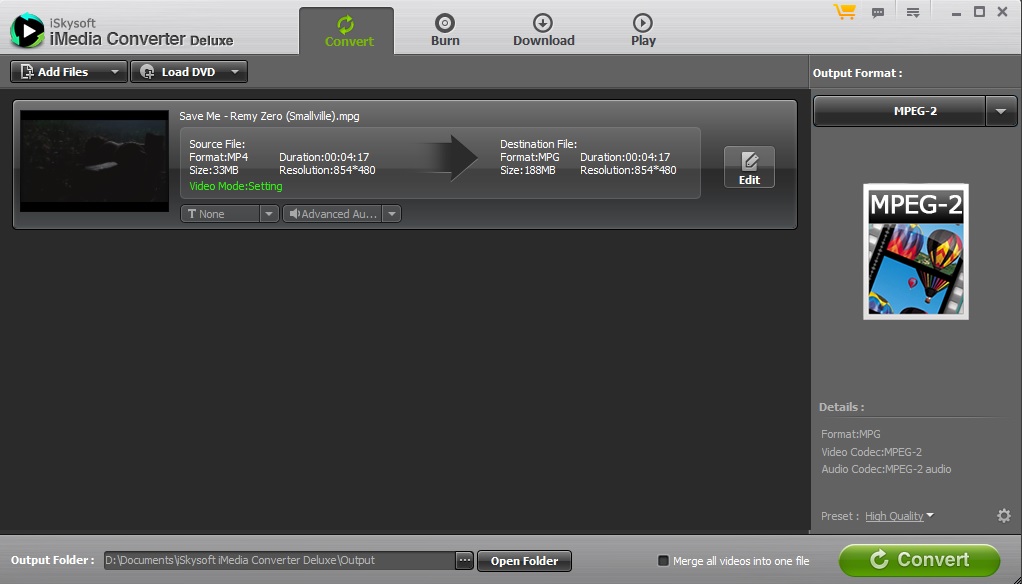Image resolution: width=1022 pixels, height=584 pixels.
Task: Open the High Quality preset dropdown
Action: point(899,516)
